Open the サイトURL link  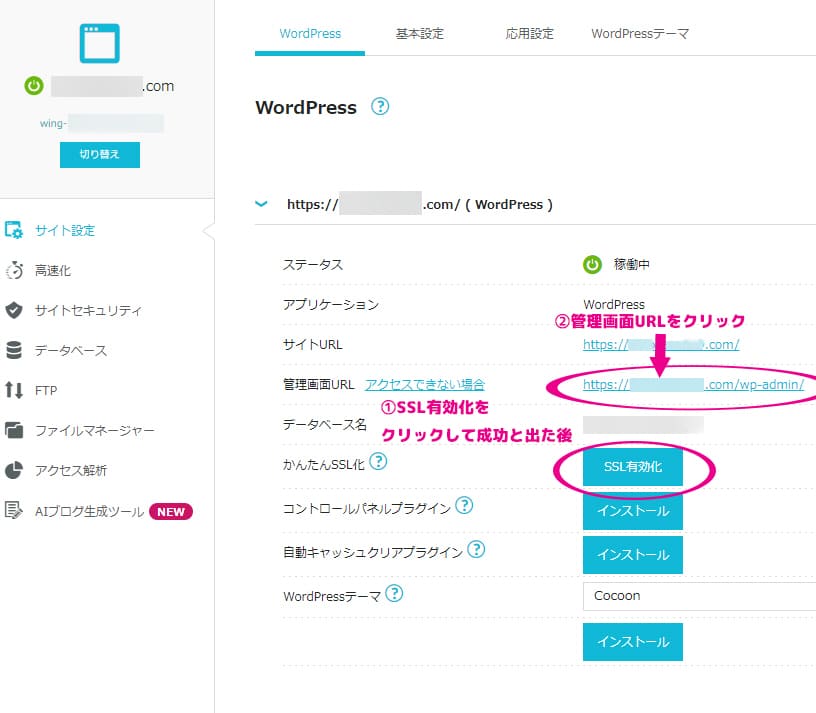click(x=661, y=345)
